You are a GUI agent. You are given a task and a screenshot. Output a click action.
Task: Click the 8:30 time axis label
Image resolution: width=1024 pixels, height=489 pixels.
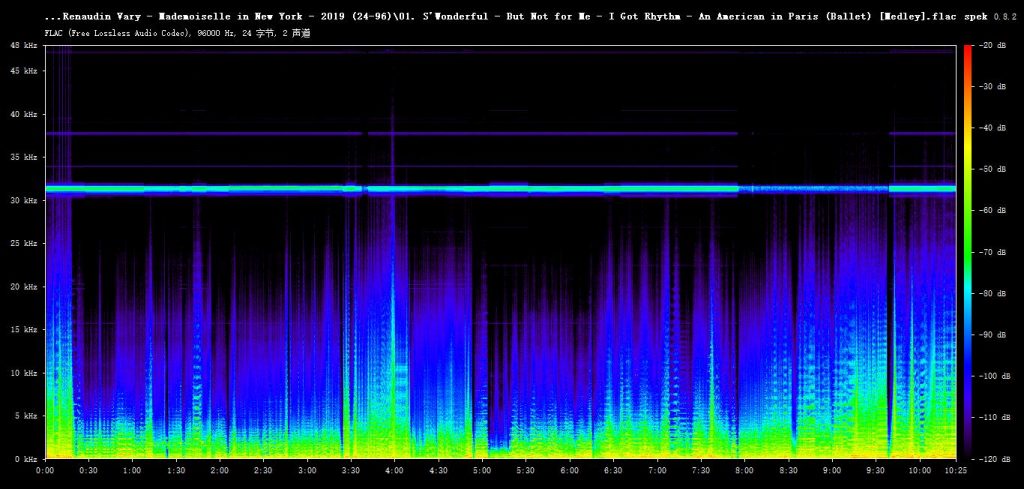(789, 470)
